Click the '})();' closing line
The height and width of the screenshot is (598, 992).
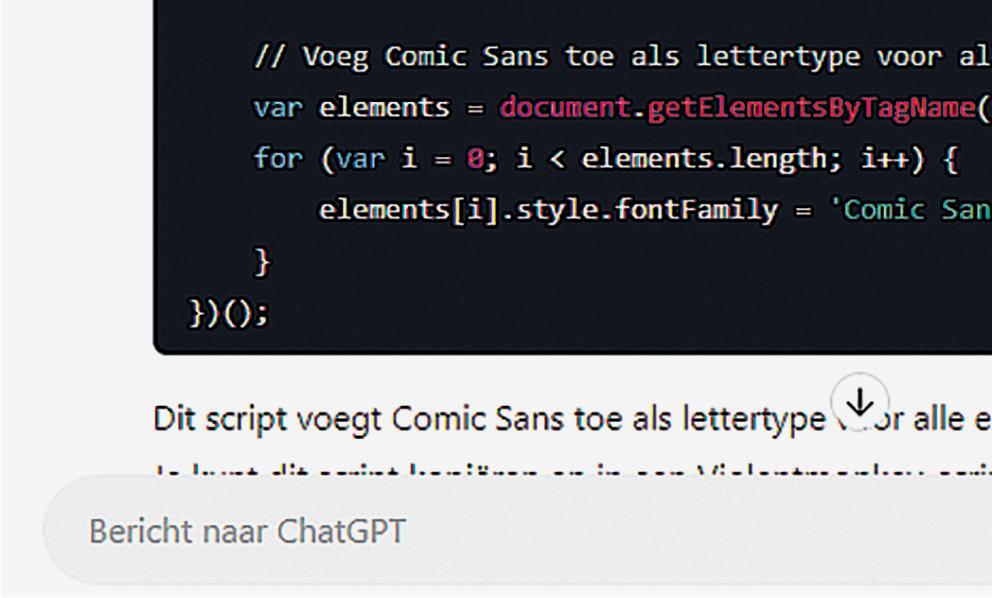[x=228, y=313]
